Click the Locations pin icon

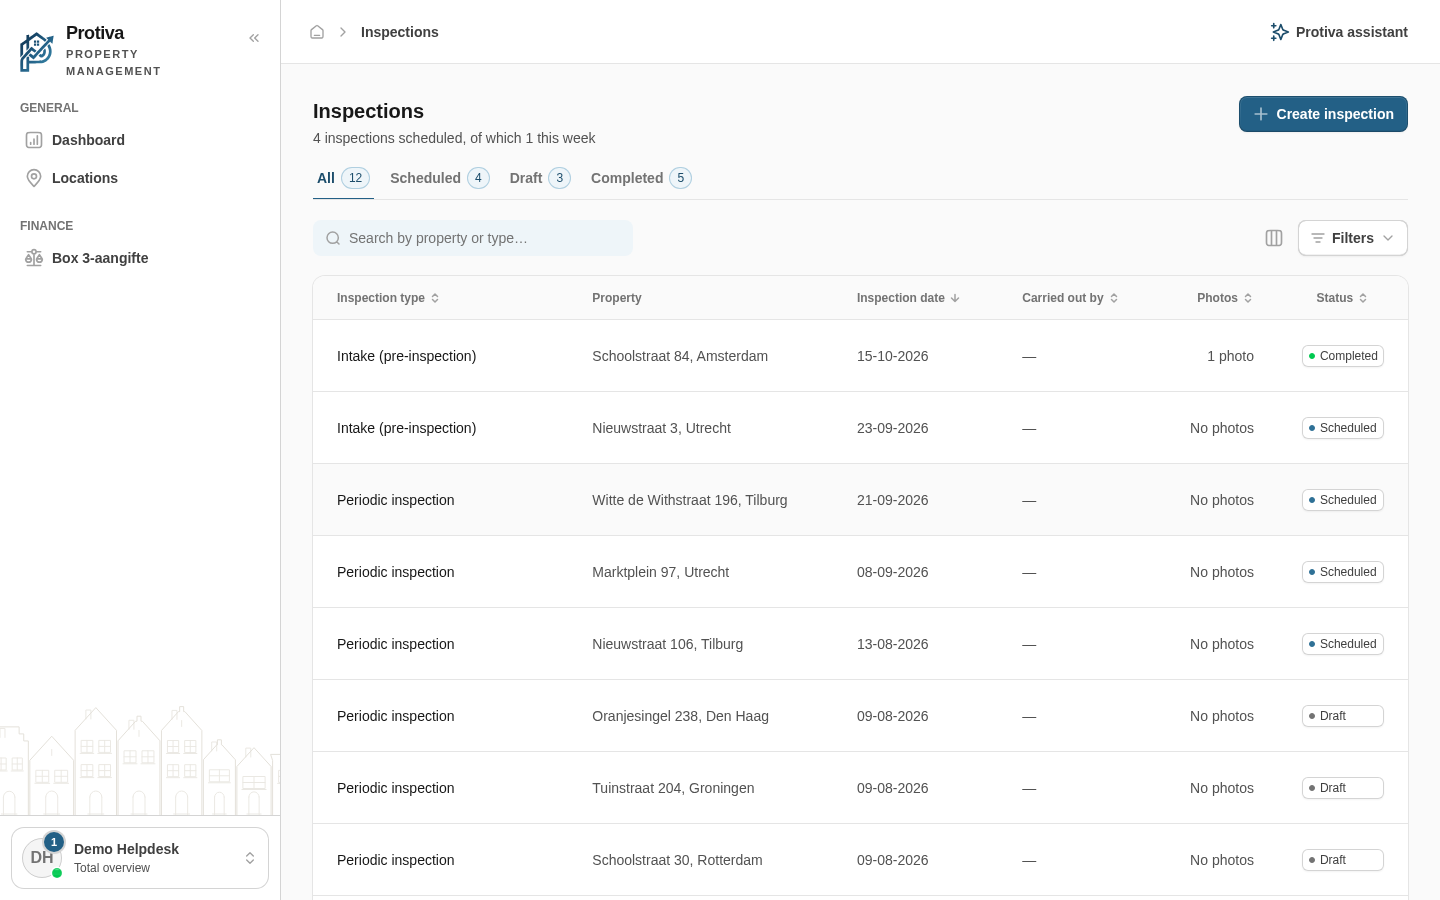click(34, 178)
